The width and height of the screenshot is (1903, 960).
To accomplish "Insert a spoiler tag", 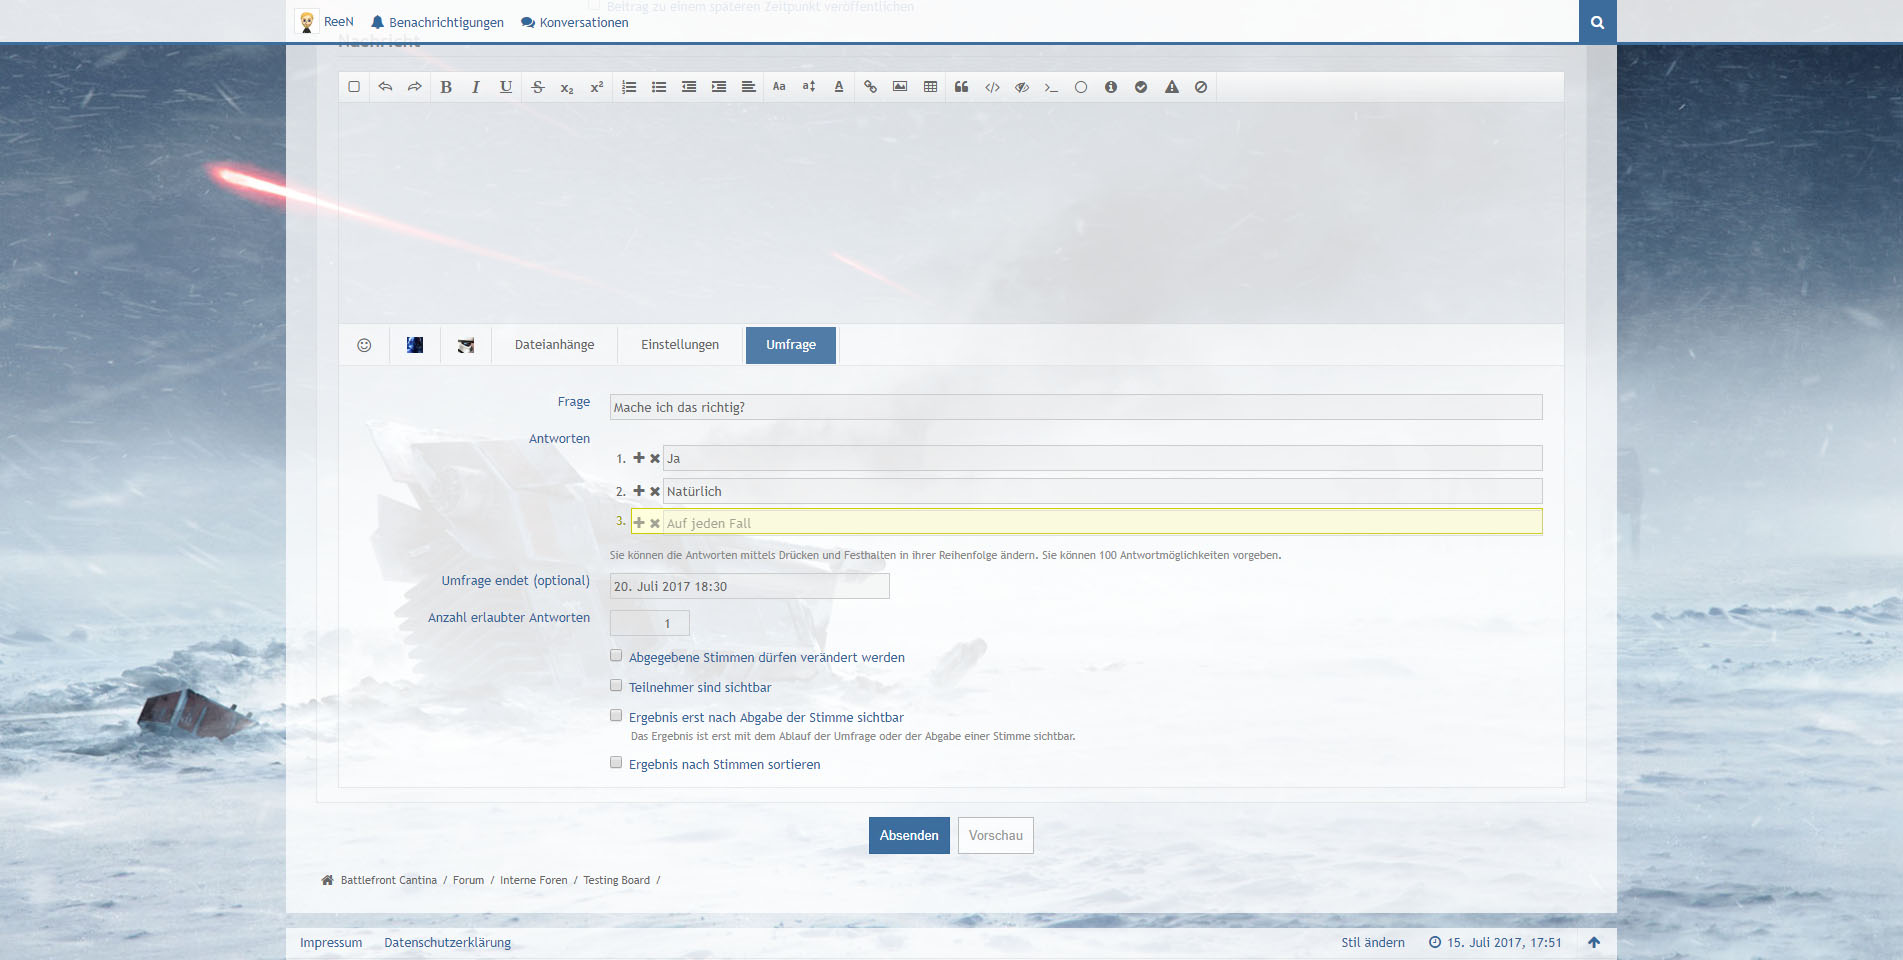I will tap(1022, 87).
